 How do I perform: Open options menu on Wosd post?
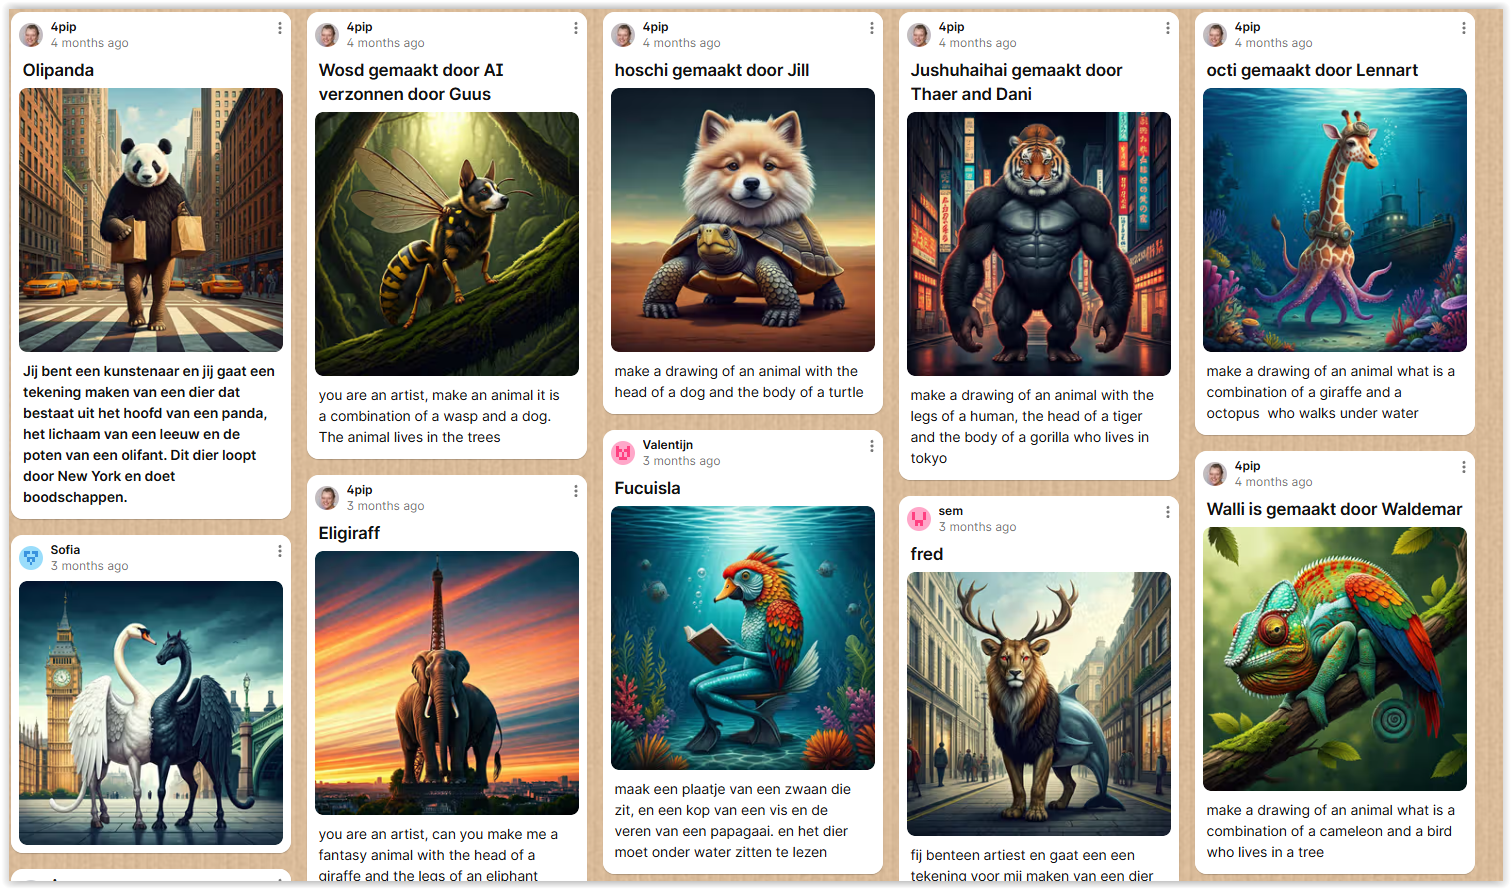pyautogui.click(x=575, y=28)
